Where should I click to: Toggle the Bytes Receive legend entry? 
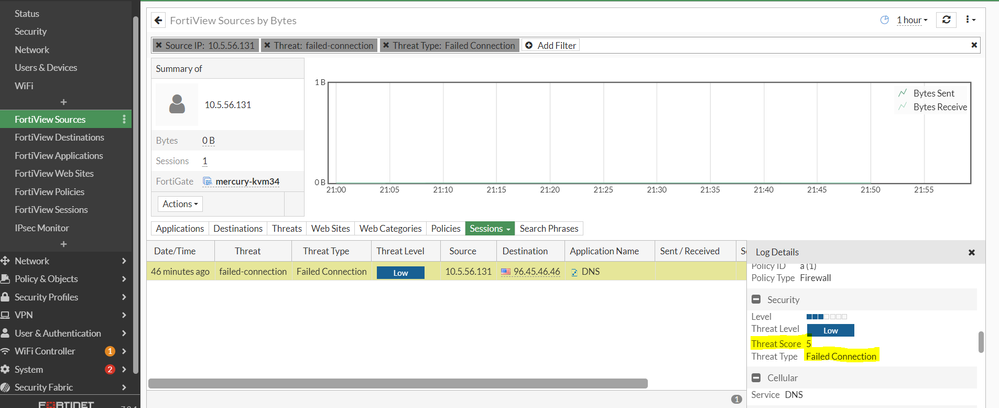[x=932, y=107]
